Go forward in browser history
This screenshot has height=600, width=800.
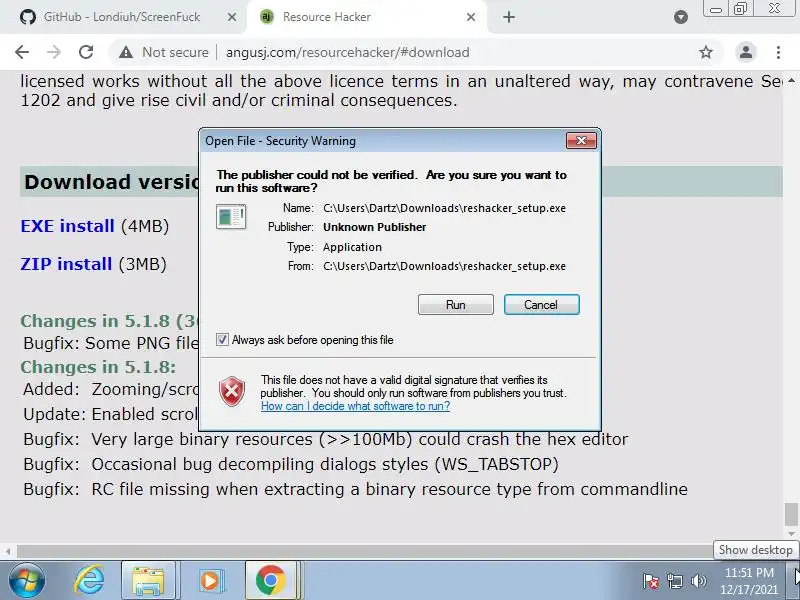pos(54,52)
